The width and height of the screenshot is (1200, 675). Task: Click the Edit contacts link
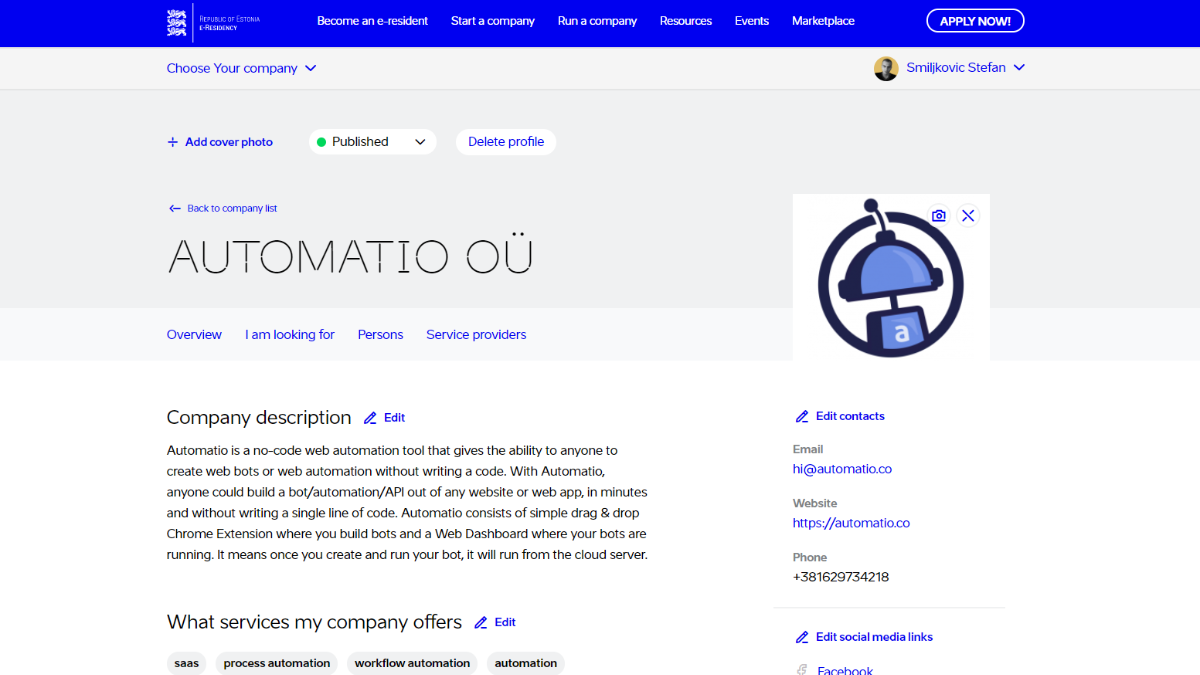tap(840, 416)
